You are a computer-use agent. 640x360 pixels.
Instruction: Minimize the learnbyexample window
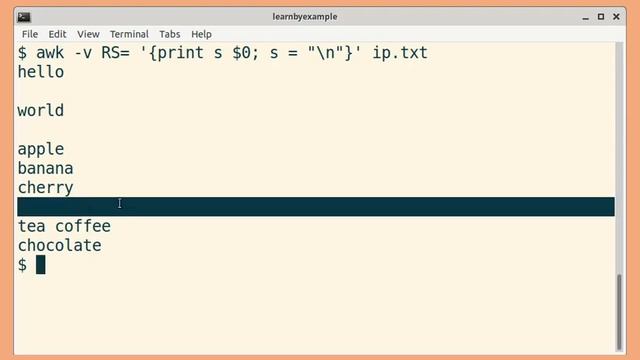tap(585, 17)
